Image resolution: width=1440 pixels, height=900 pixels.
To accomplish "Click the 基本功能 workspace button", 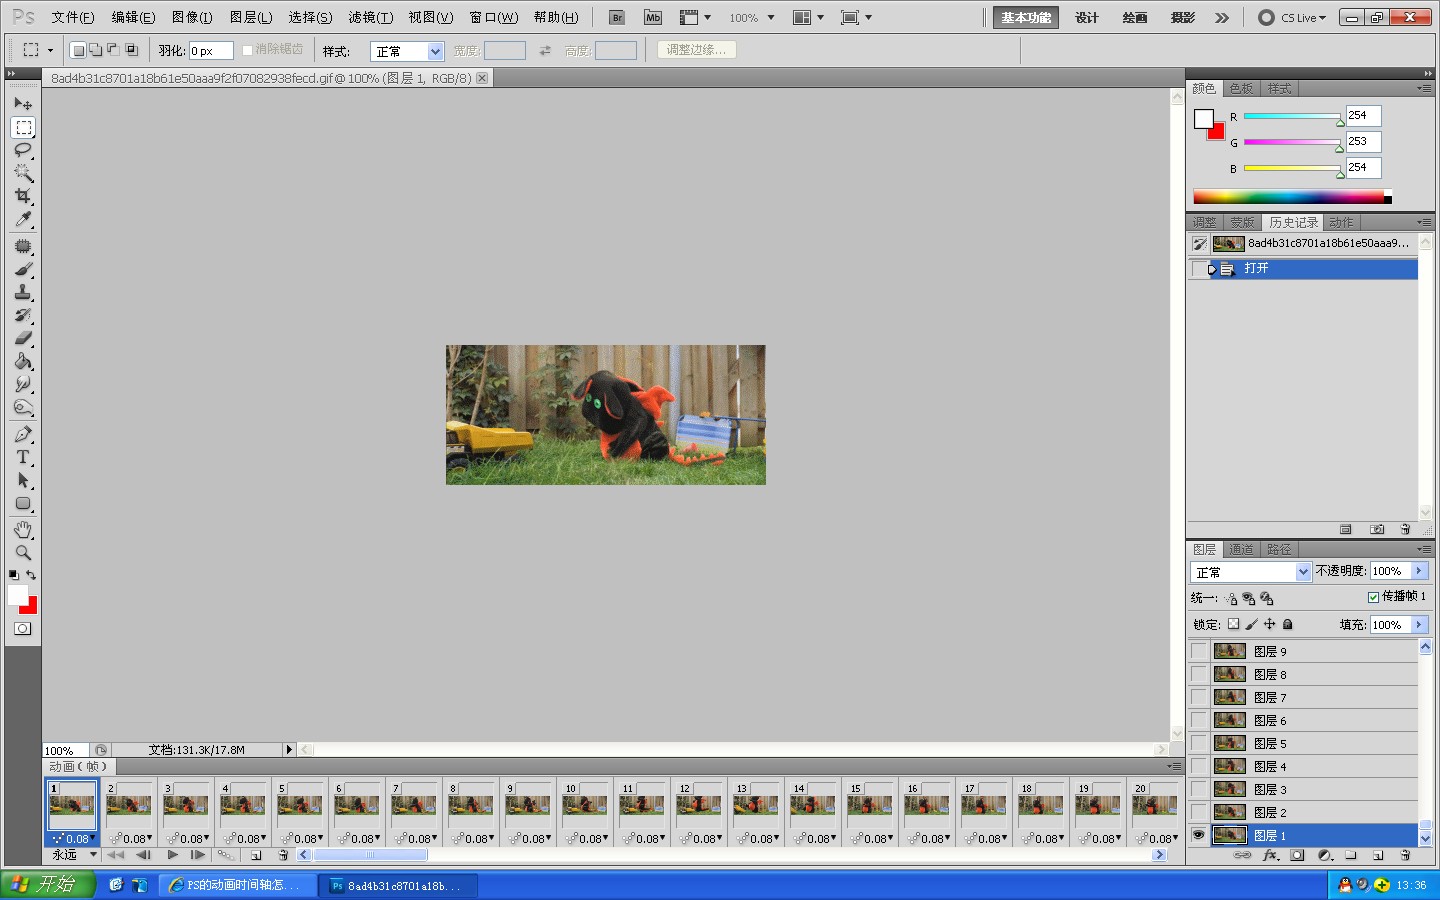I will (1026, 17).
